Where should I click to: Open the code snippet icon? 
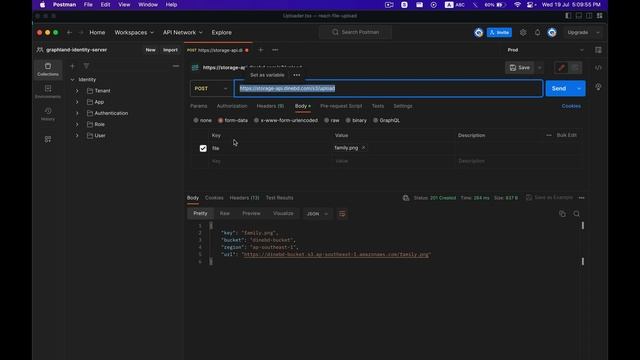click(598, 68)
